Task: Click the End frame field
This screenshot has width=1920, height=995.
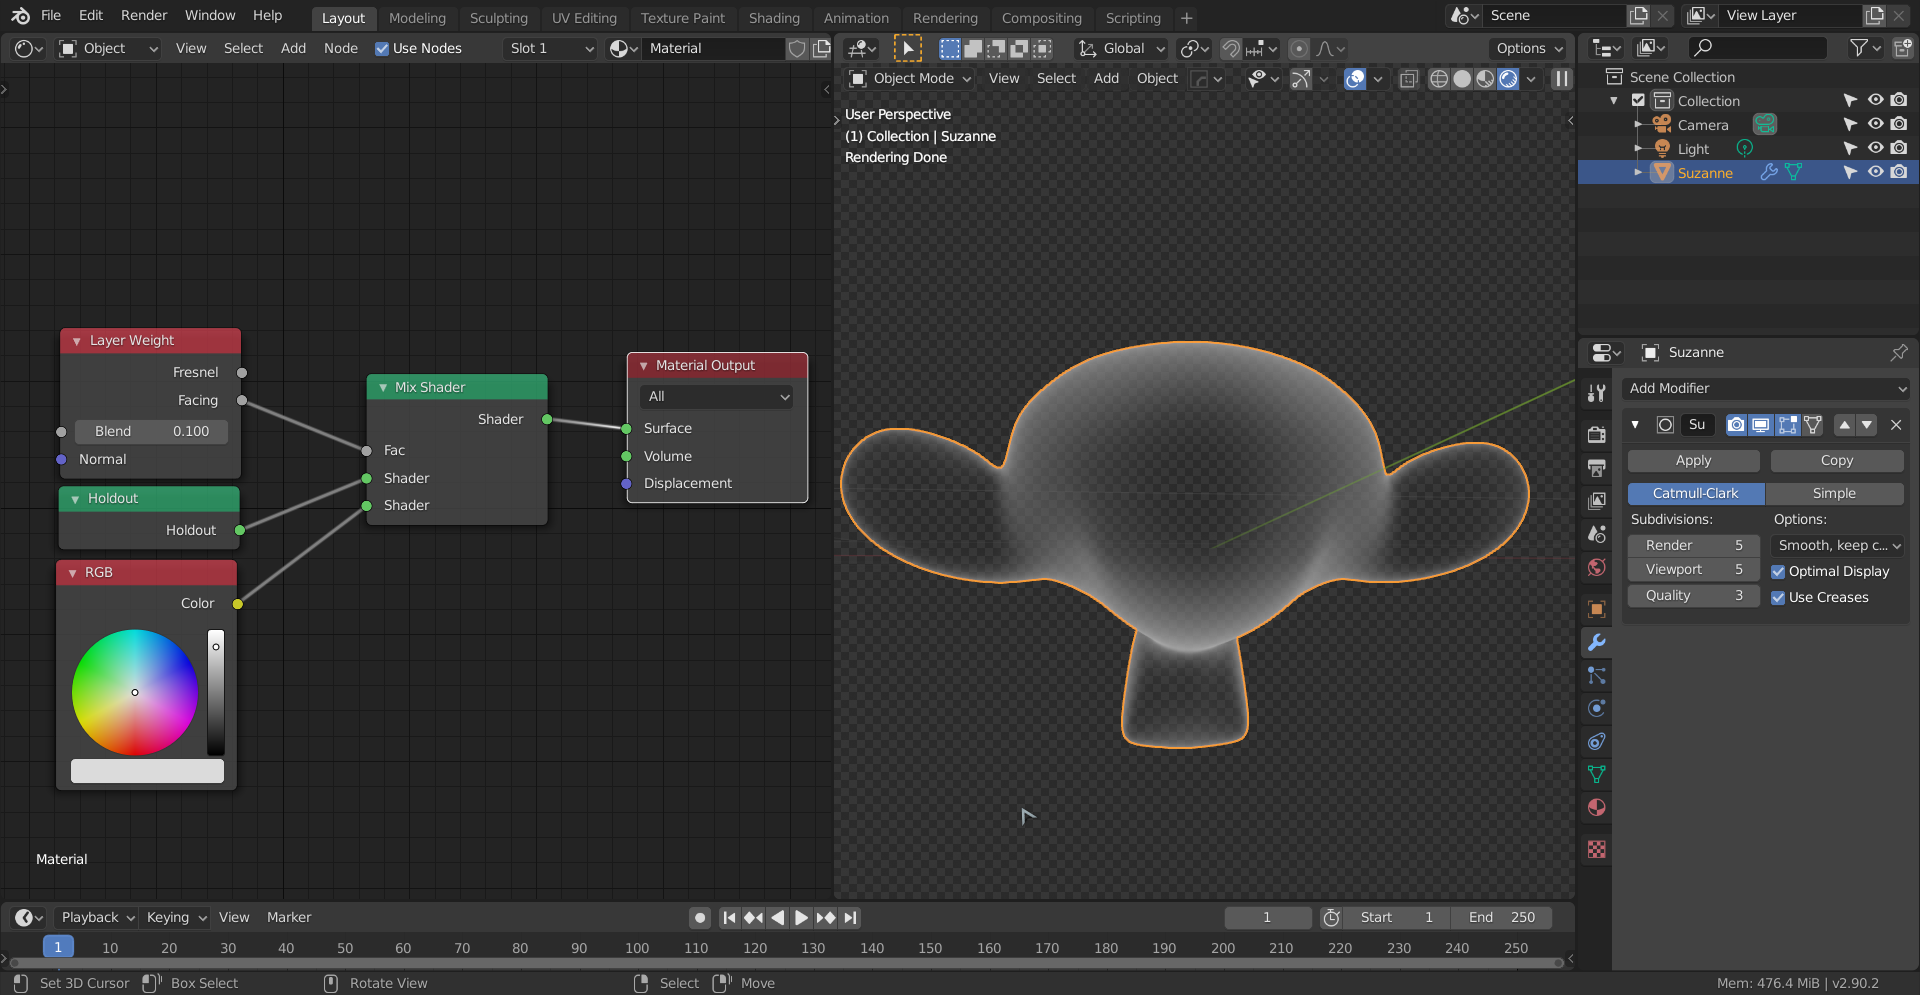Action: pyautogui.click(x=1501, y=918)
